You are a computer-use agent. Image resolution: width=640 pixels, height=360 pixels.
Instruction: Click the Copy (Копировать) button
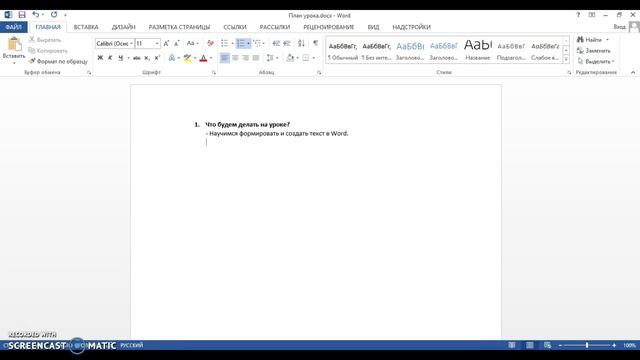click(x=48, y=51)
